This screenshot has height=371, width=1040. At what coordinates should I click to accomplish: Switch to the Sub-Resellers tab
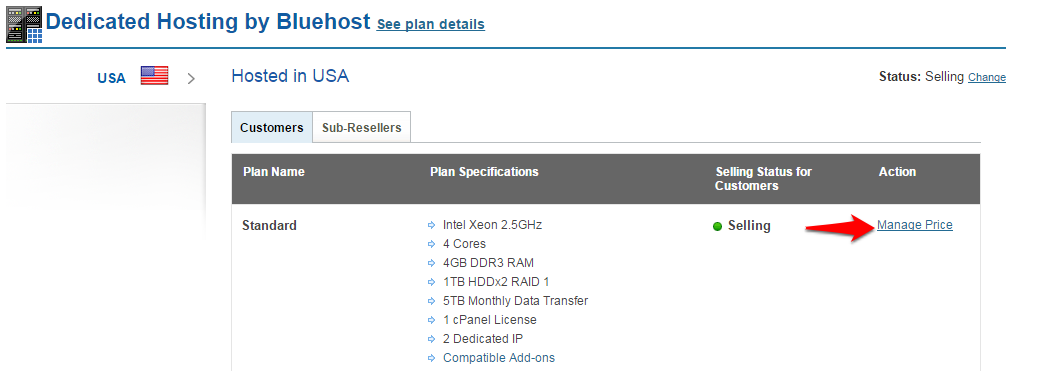coord(361,127)
